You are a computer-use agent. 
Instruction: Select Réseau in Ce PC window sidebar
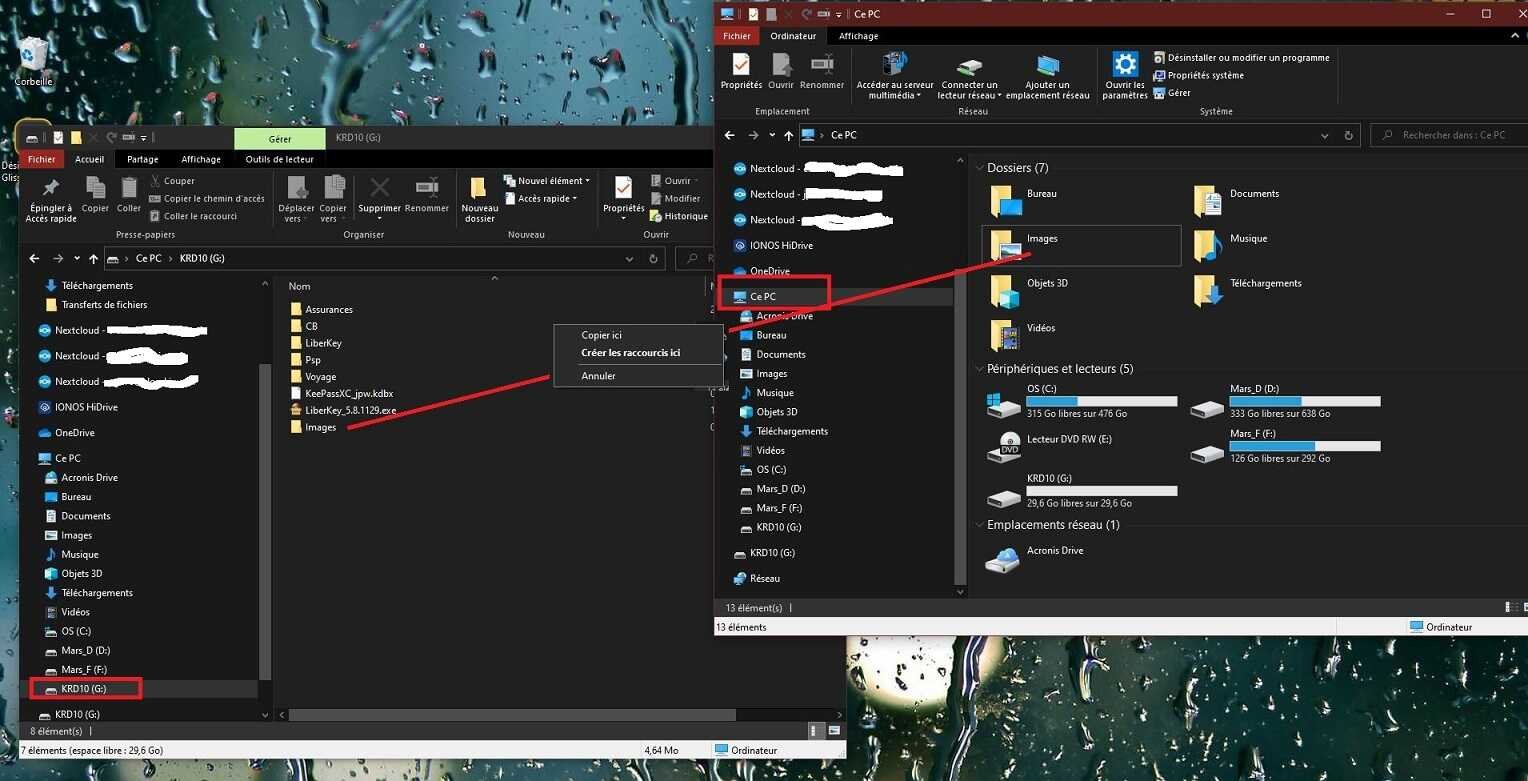tap(756, 578)
